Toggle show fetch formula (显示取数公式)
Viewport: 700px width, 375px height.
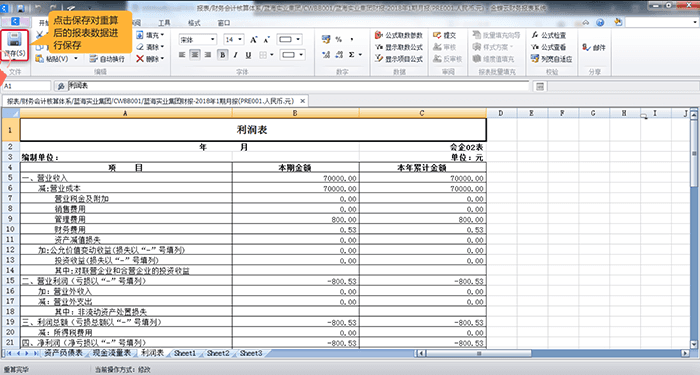point(399,47)
